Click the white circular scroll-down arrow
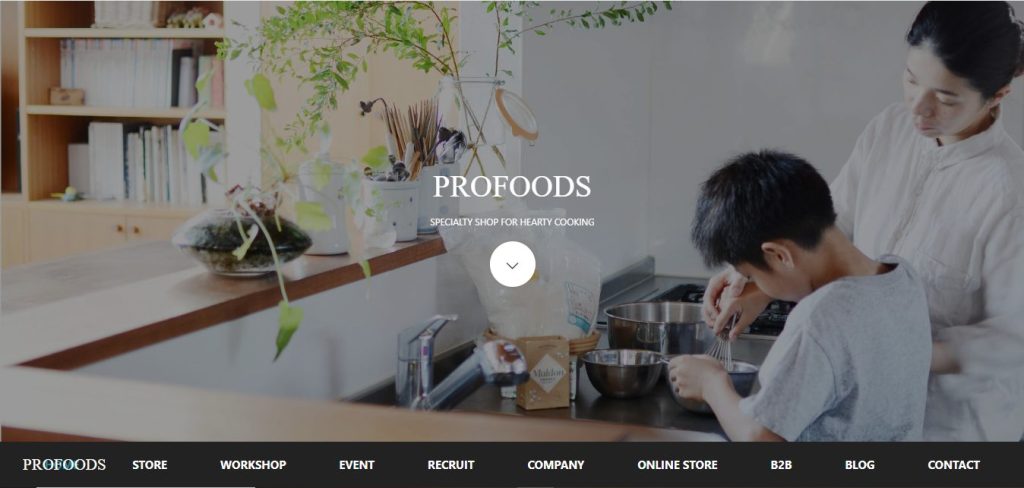1024x488 pixels. pyautogui.click(x=512, y=264)
